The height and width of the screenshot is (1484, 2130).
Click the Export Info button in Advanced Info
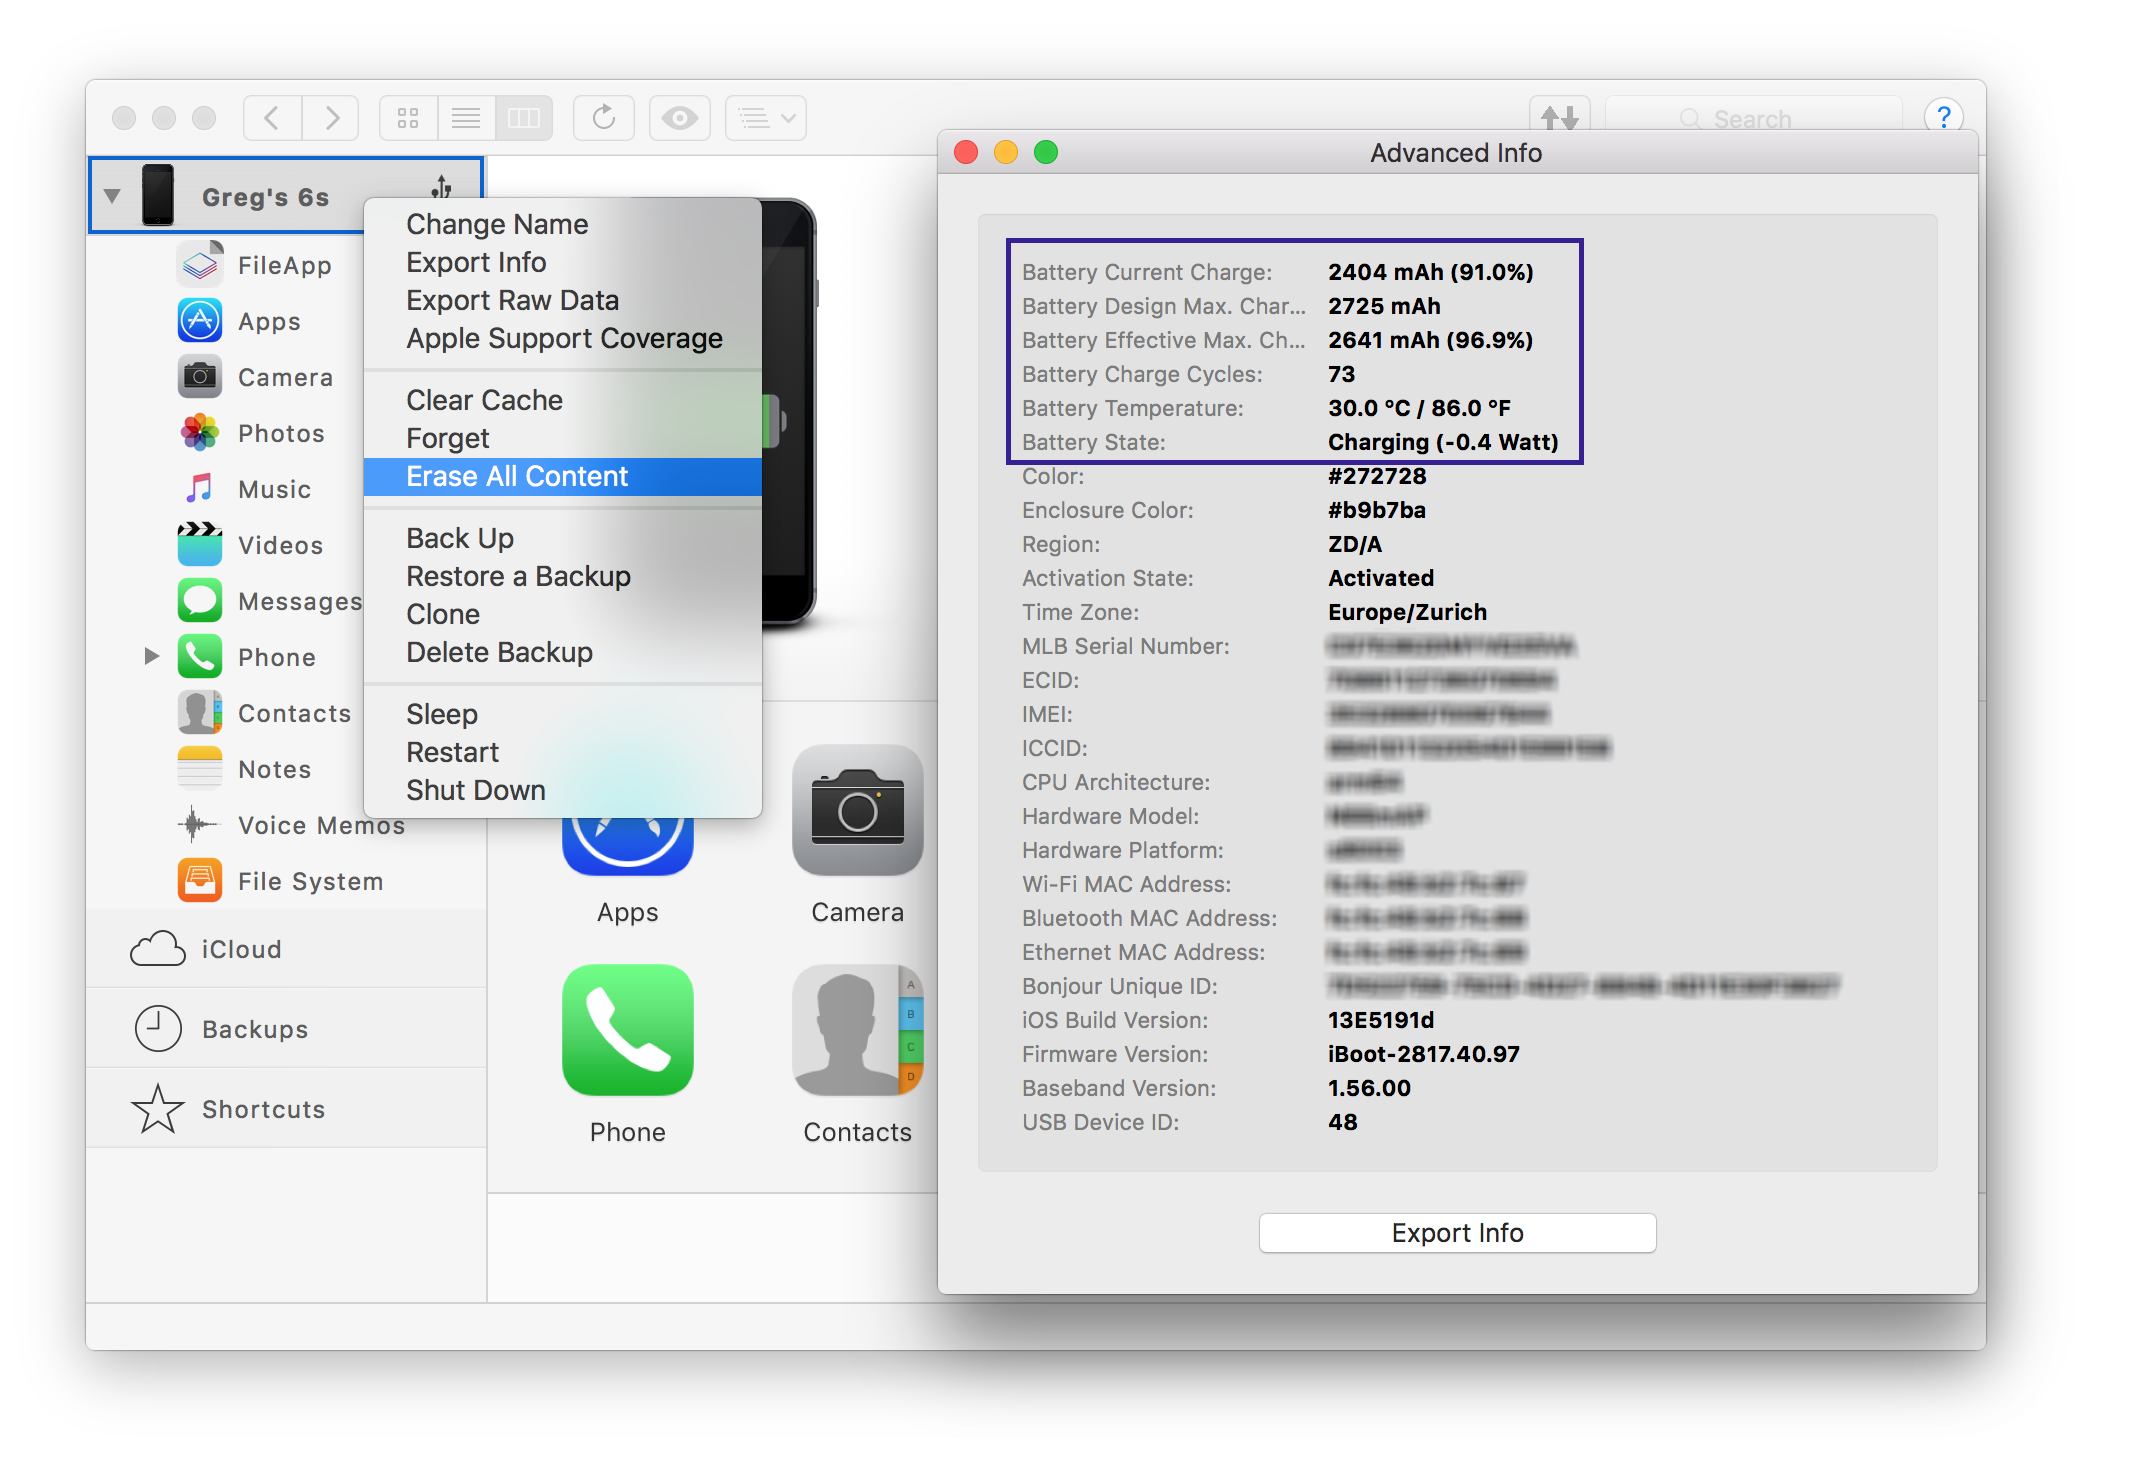pos(1457,1232)
